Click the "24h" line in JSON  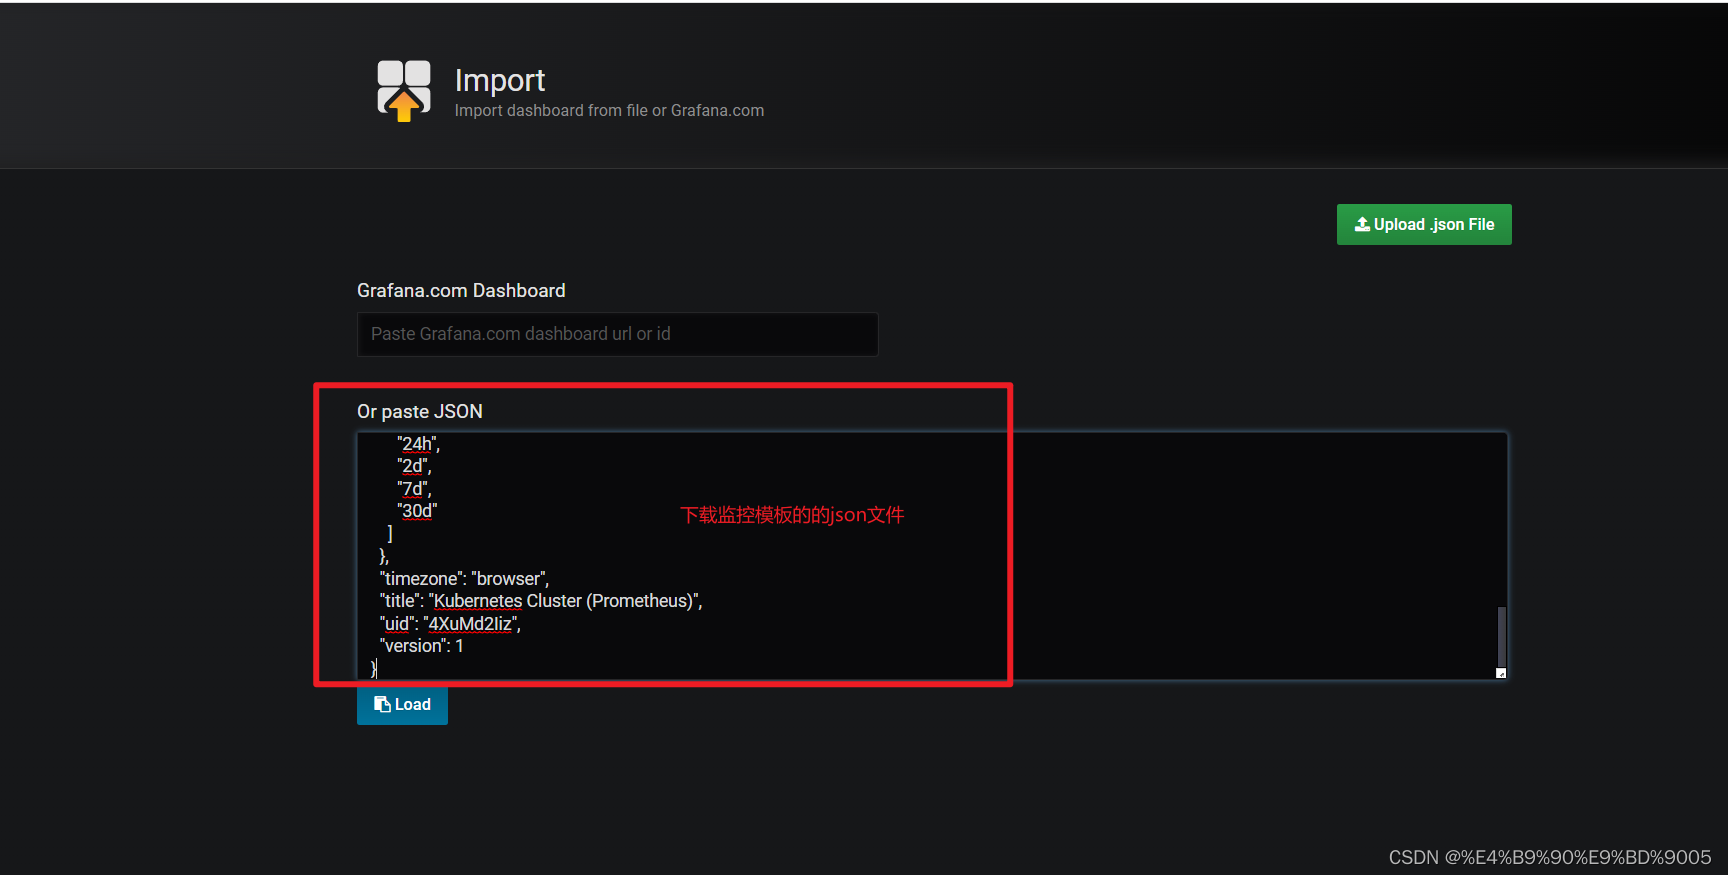(418, 444)
